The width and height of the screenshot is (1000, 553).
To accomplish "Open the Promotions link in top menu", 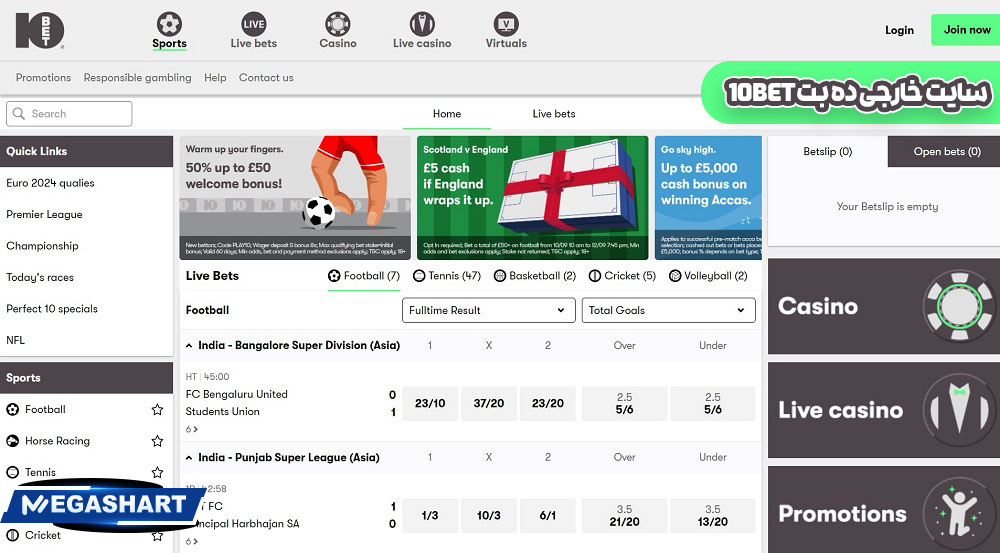I will [x=43, y=78].
